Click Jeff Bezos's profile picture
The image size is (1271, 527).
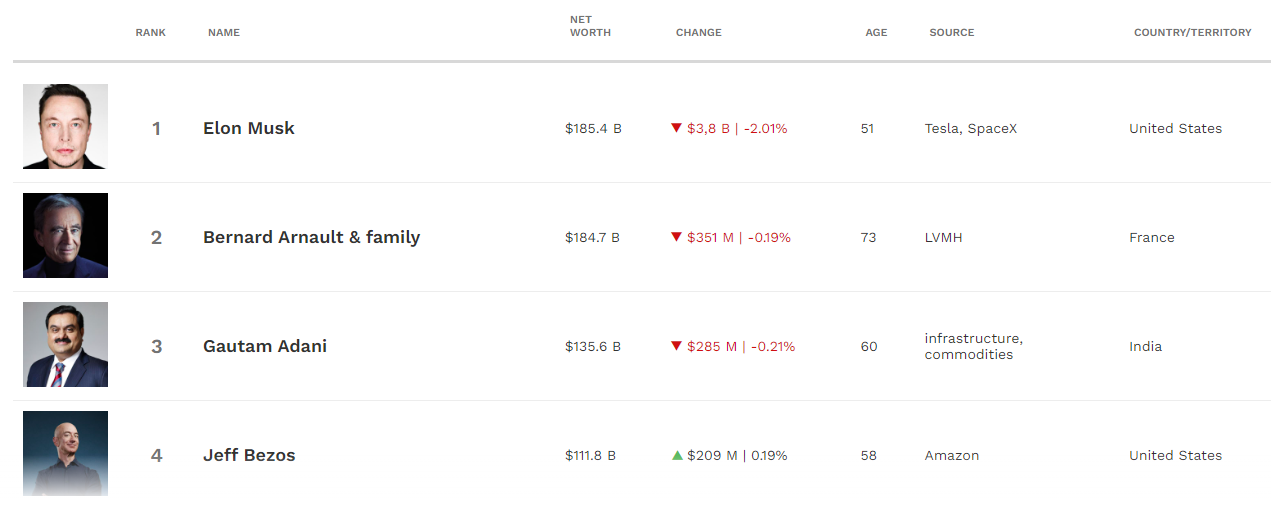(x=65, y=454)
